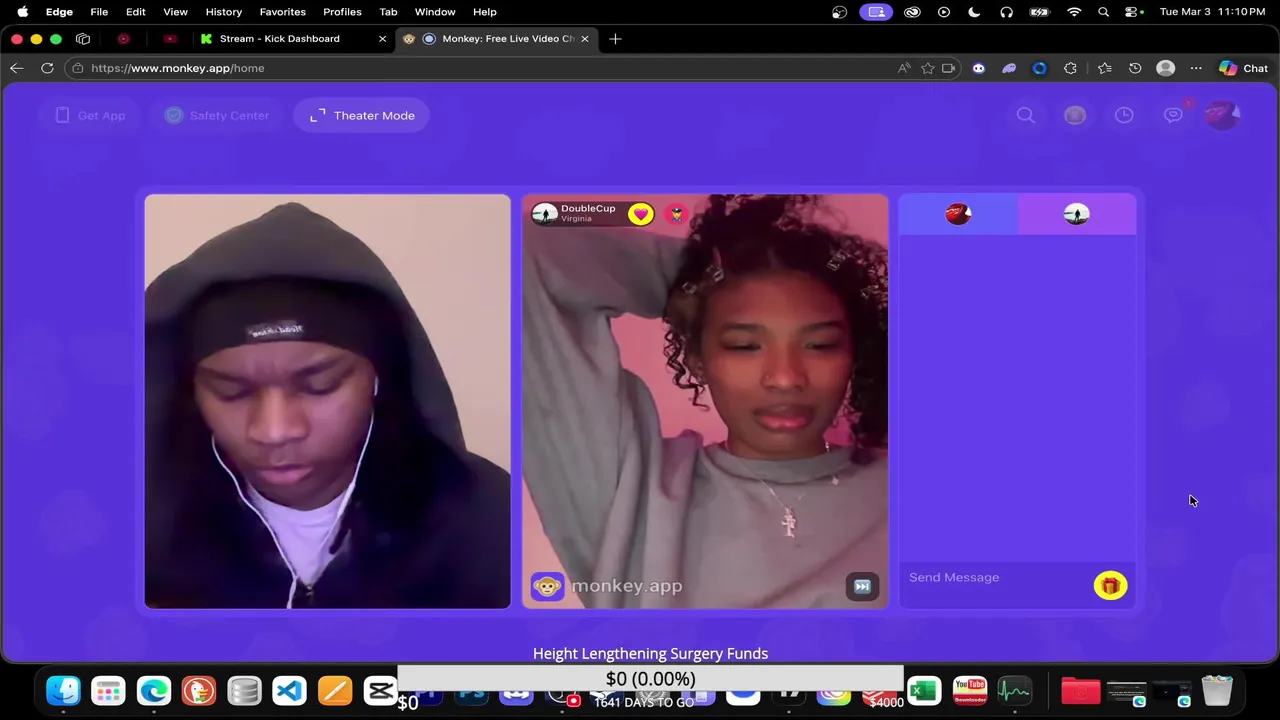Open Wi-Fi status menu
The width and height of the screenshot is (1280, 720).
1074,12
